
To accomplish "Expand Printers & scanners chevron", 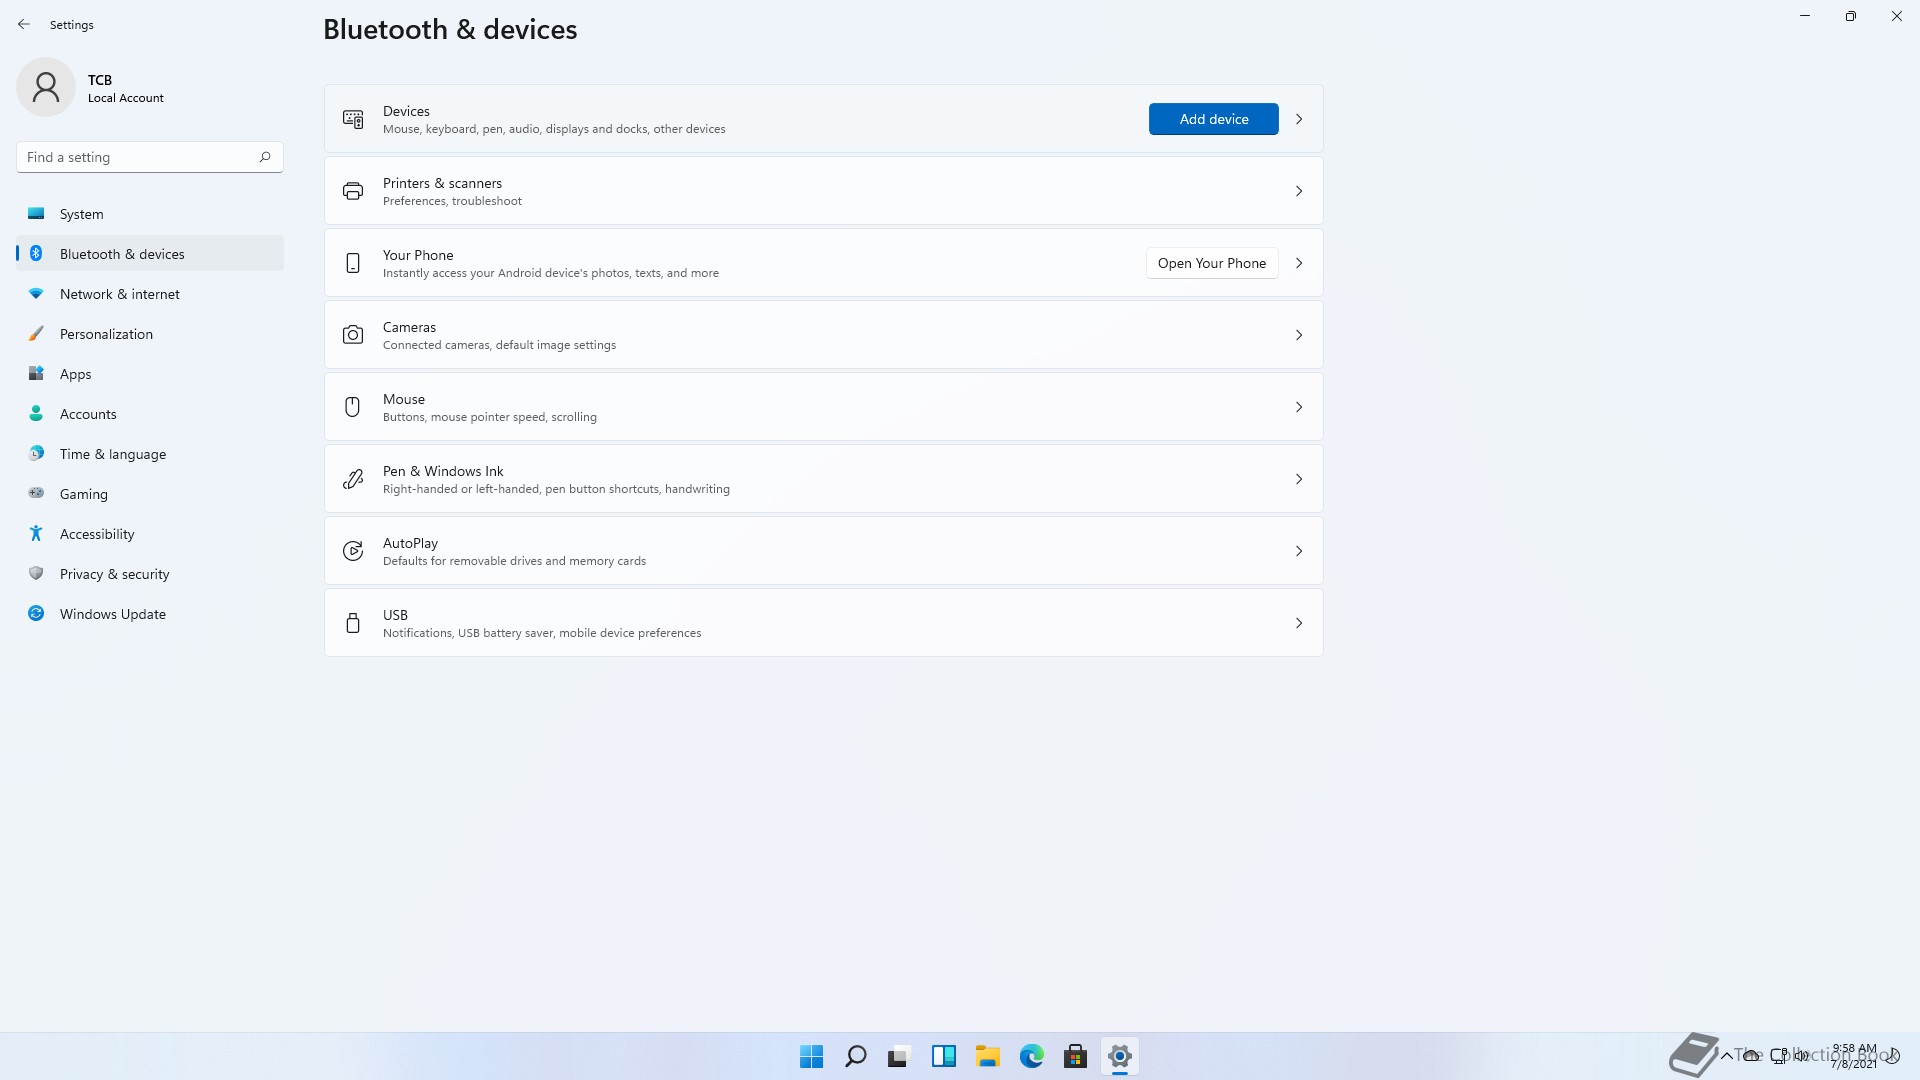I will tap(1299, 191).
